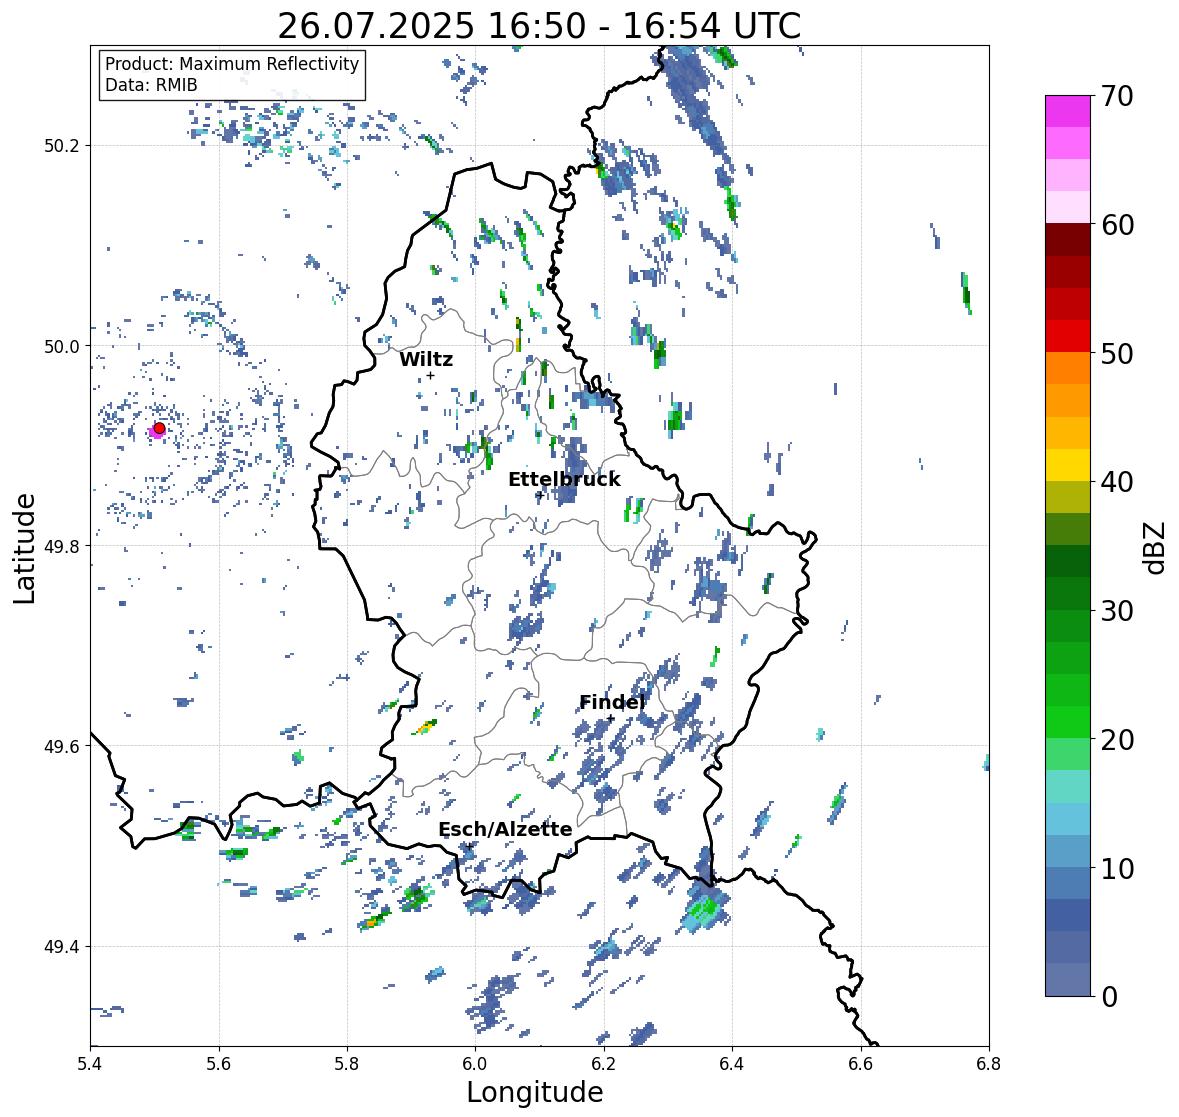The height and width of the screenshot is (1117, 1179).
Task: Click the latitude 49.6 tick label
Action: tap(62, 746)
